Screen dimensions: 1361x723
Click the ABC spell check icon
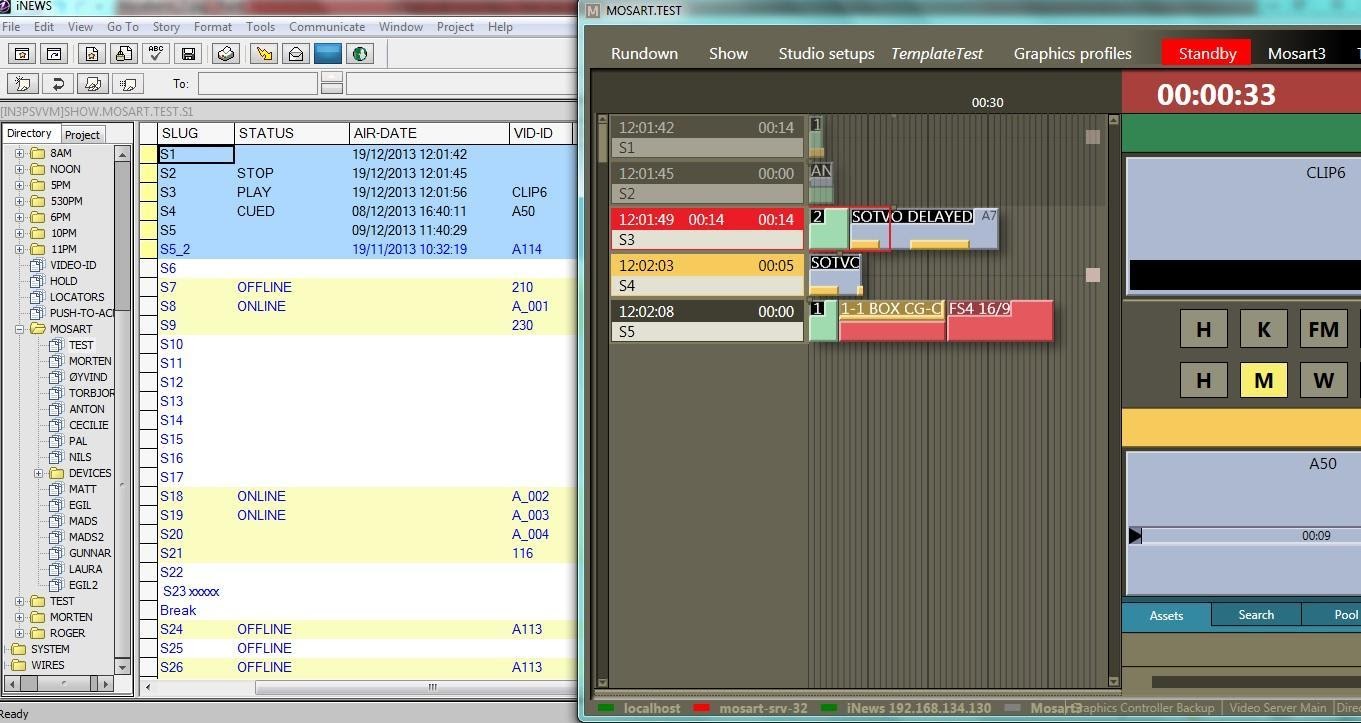click(x=156, y=54)
